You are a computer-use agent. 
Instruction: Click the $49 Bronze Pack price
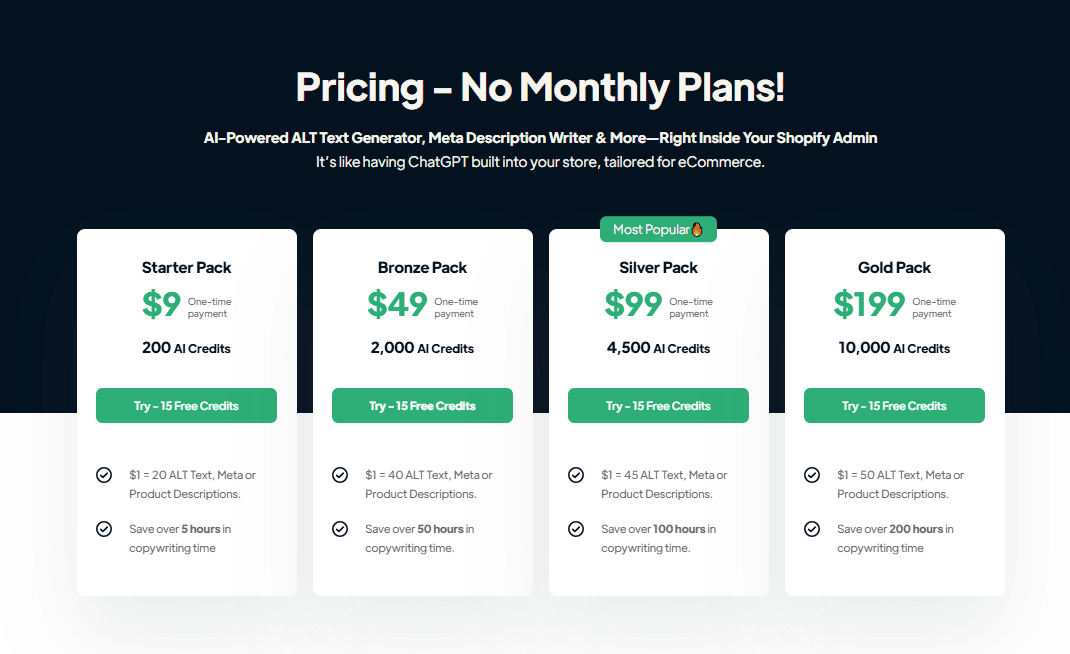[x=397, y=304]
